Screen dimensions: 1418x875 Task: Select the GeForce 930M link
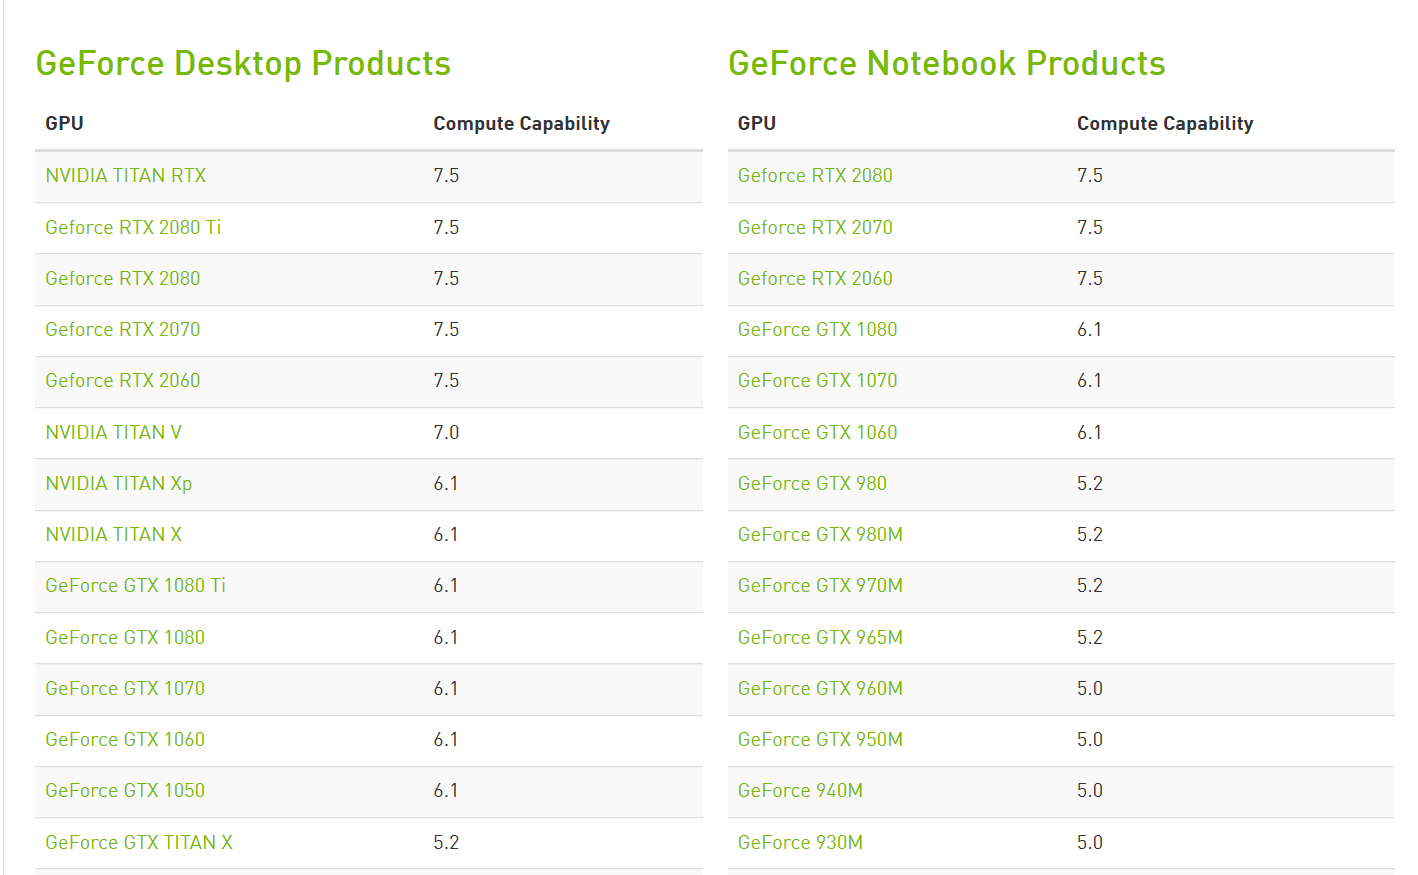pyautogui.click(x=800, y=843)
